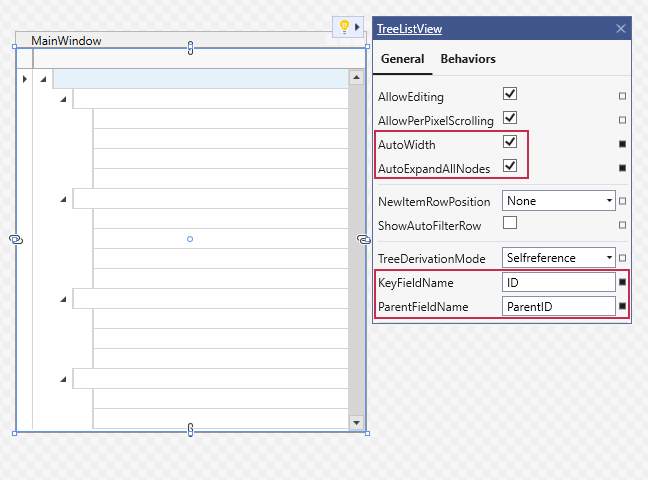Screen dimensions: 648x480
Task: Collapse the top-level root node
Action: point(43,79)
